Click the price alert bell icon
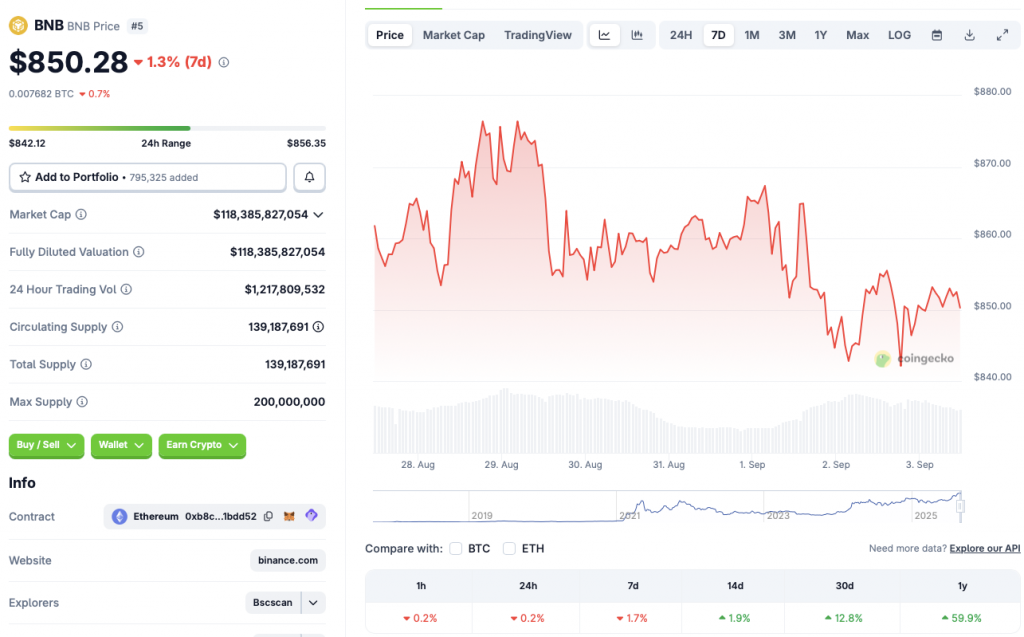This screenshot has height=637, width=1024. click(310, 177)
